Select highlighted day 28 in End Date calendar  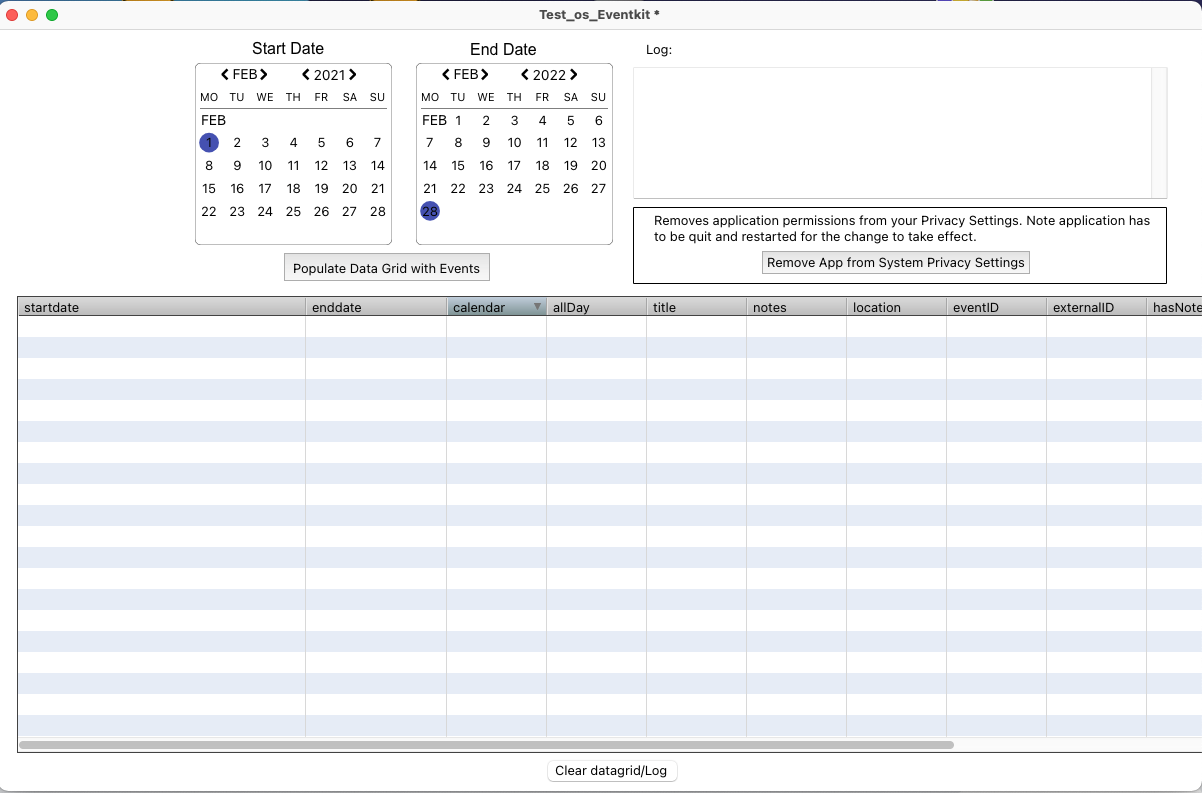430,211
